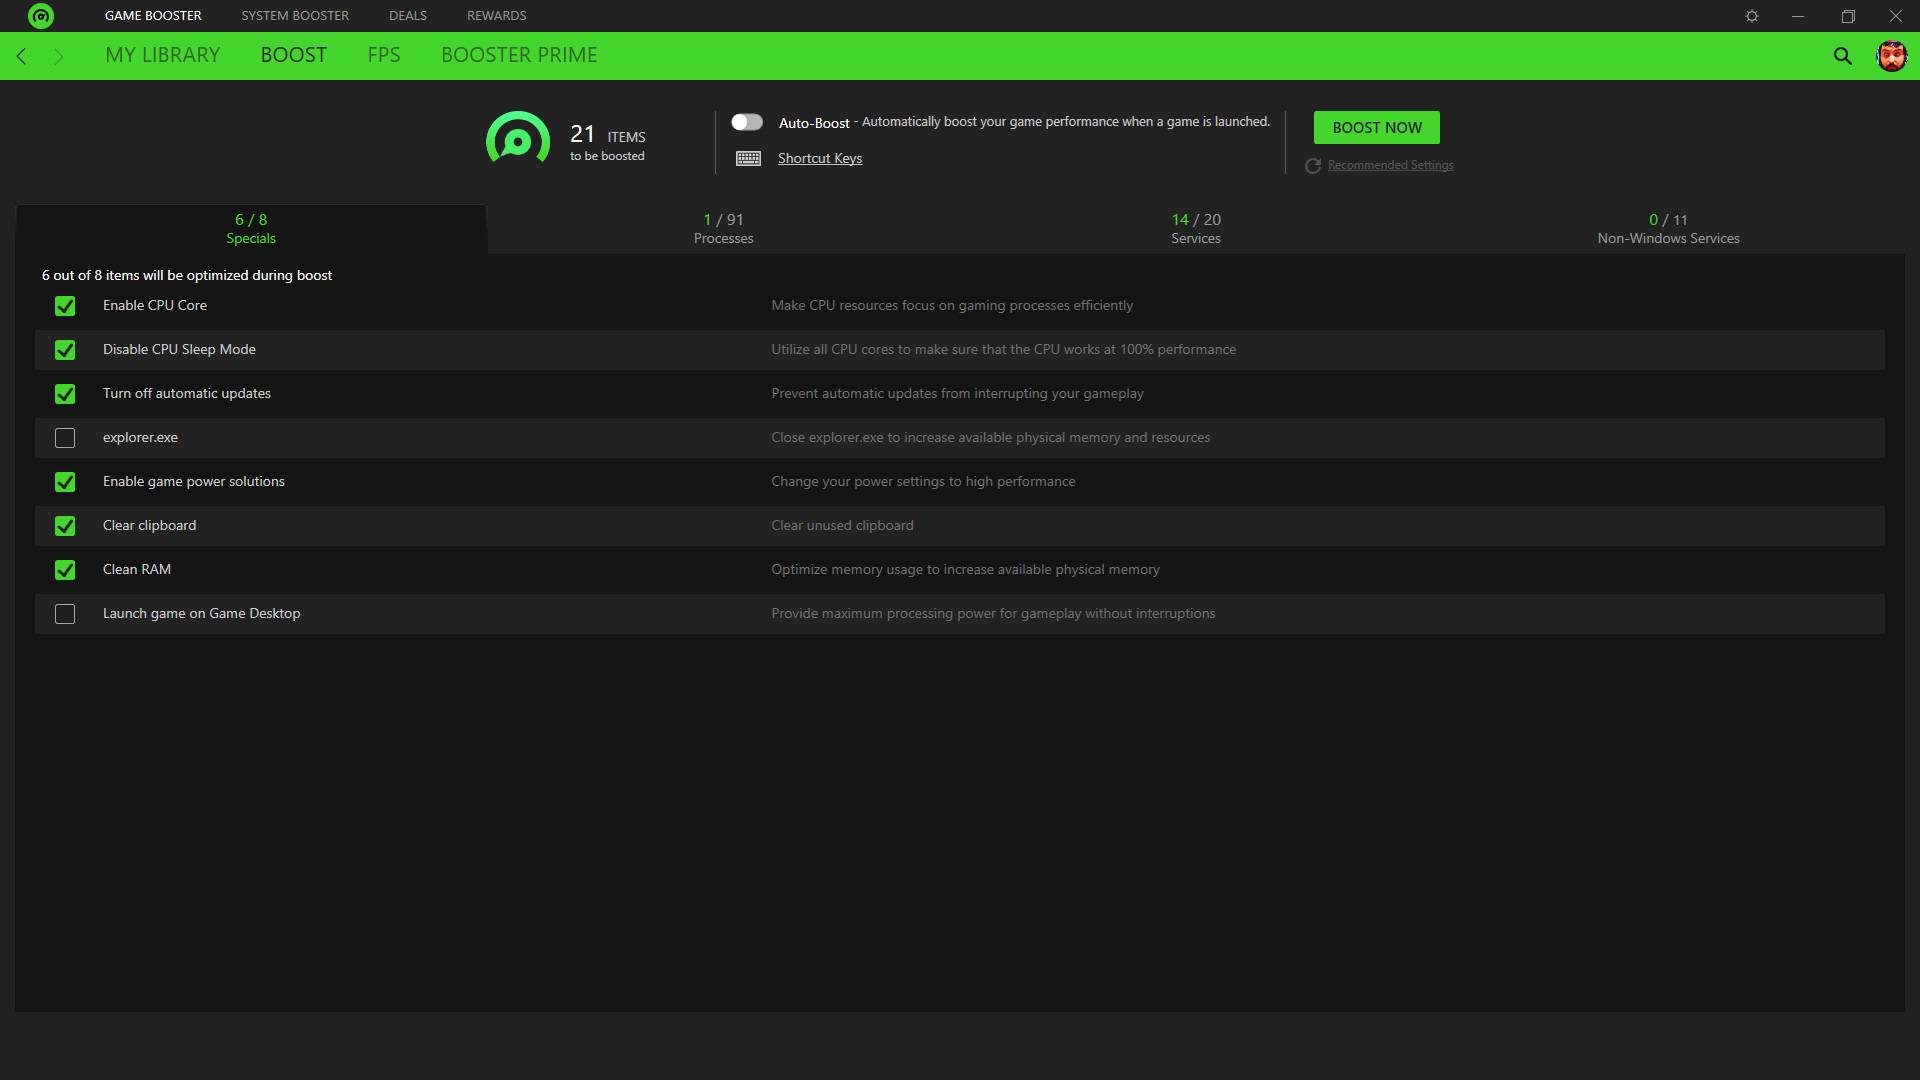This screenshot has width=1920, height=1080.
Task: Click the BOOST NOW button
Action: tap(1376, 127)
